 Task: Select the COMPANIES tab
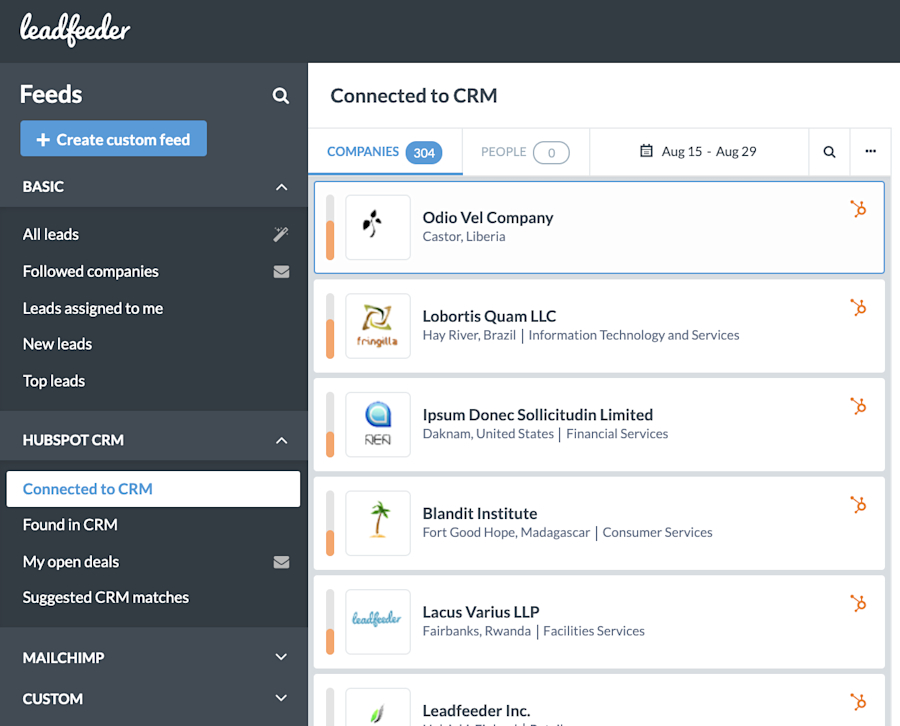point(385,151)
